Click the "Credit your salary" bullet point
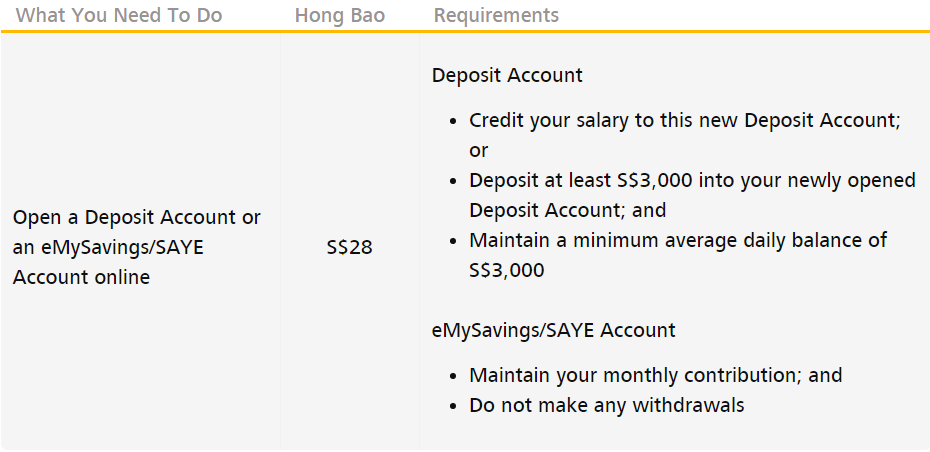This screenshot has width=930, height=452. click(685, 120)
